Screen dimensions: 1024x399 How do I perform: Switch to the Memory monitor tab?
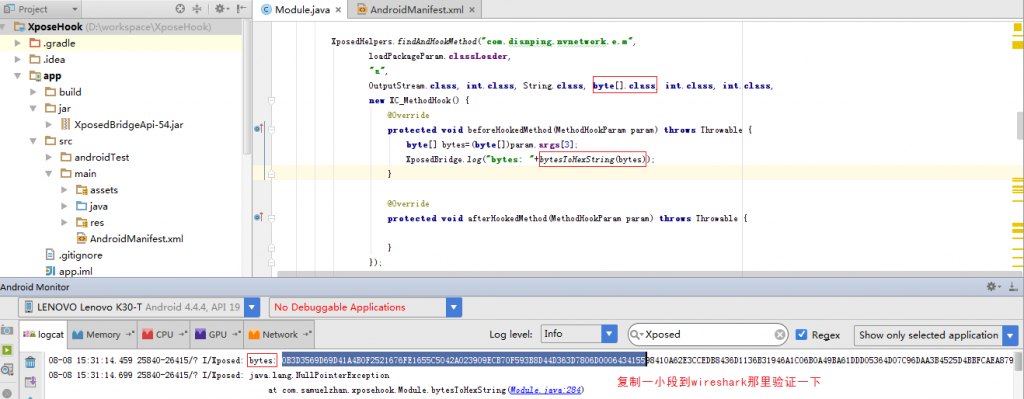(103, 334)
